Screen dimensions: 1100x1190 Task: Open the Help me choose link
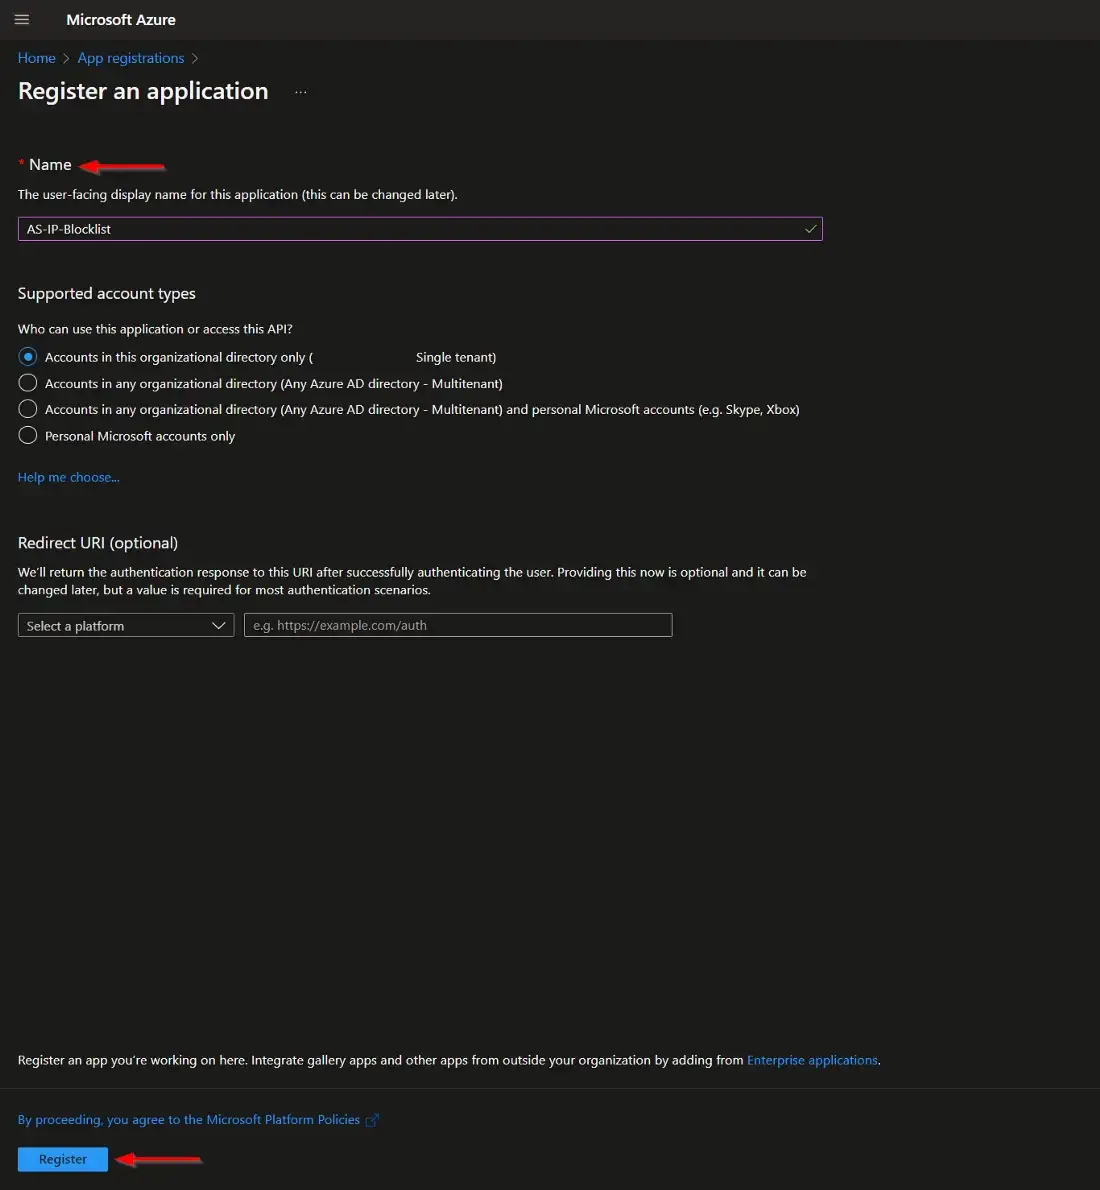[x=68, y=477]
